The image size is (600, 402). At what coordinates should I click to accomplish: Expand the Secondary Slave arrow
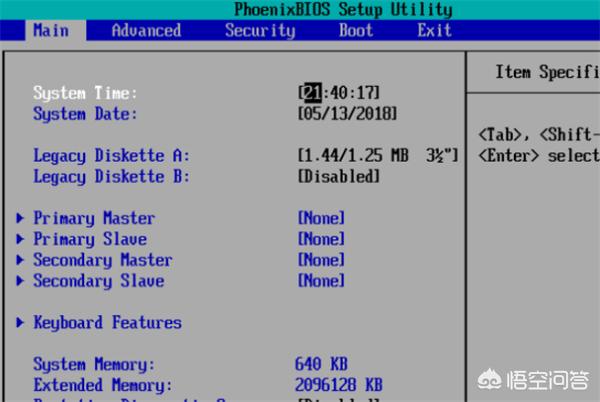[22, 281]
